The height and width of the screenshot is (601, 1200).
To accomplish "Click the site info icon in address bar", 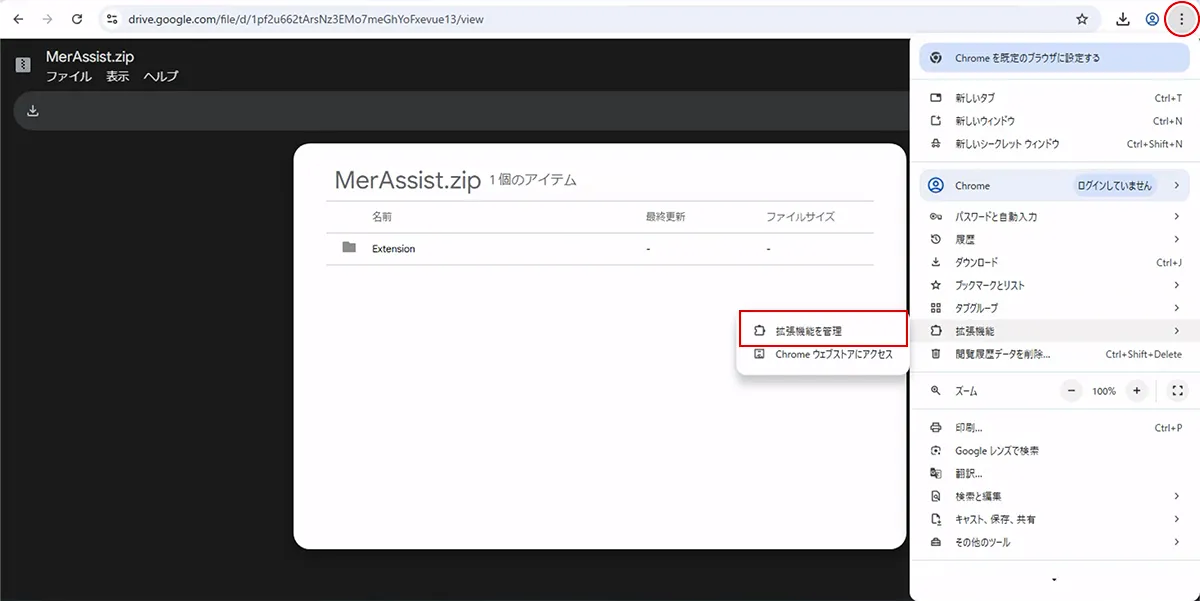I will coord(113,19).
